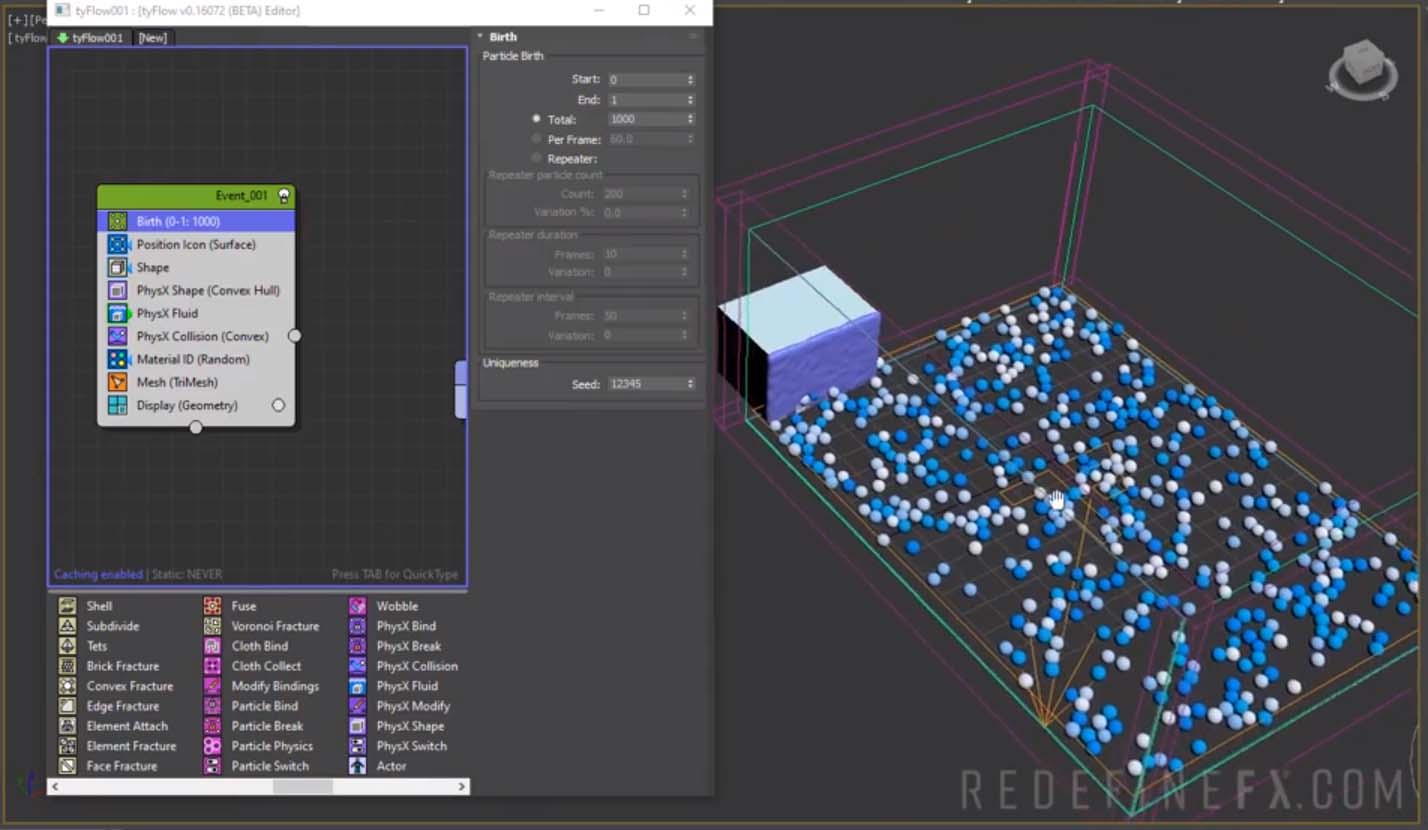
Task: Select the PhysX Collision (Convex) operator icon
Action: pyautogui.click(x=118, y=336)
